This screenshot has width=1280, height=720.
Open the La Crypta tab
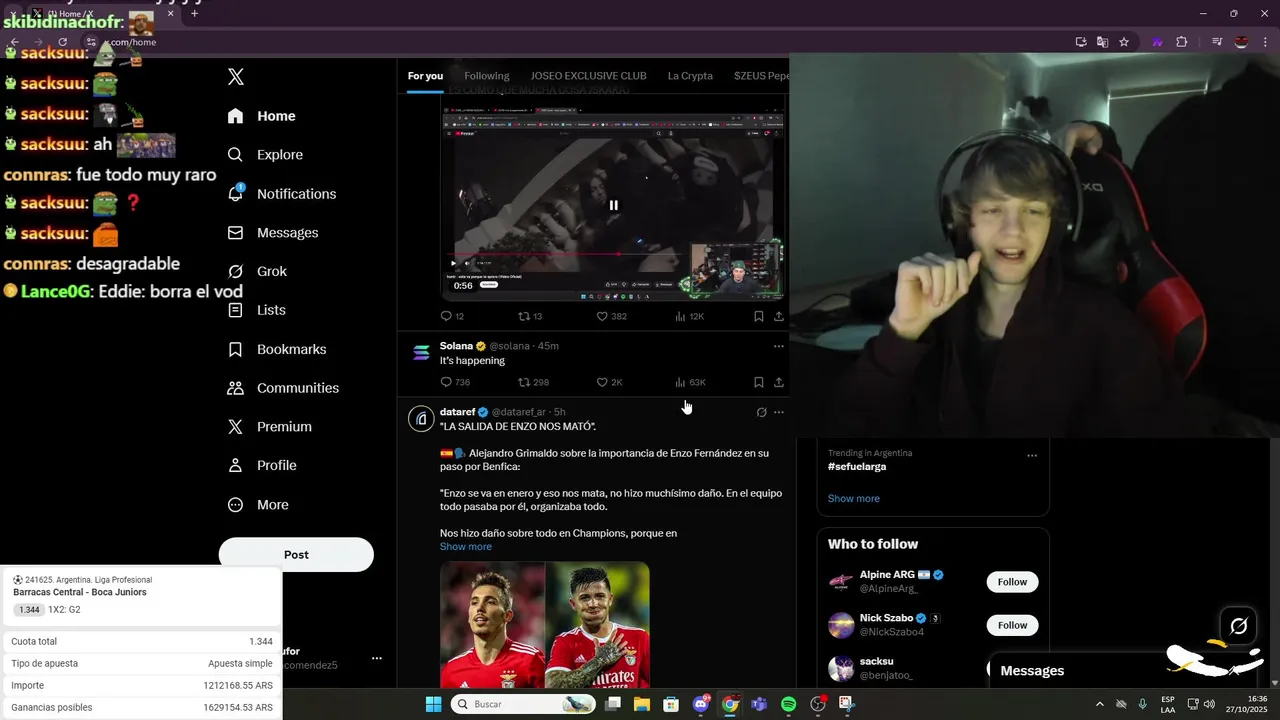(690, 76)
